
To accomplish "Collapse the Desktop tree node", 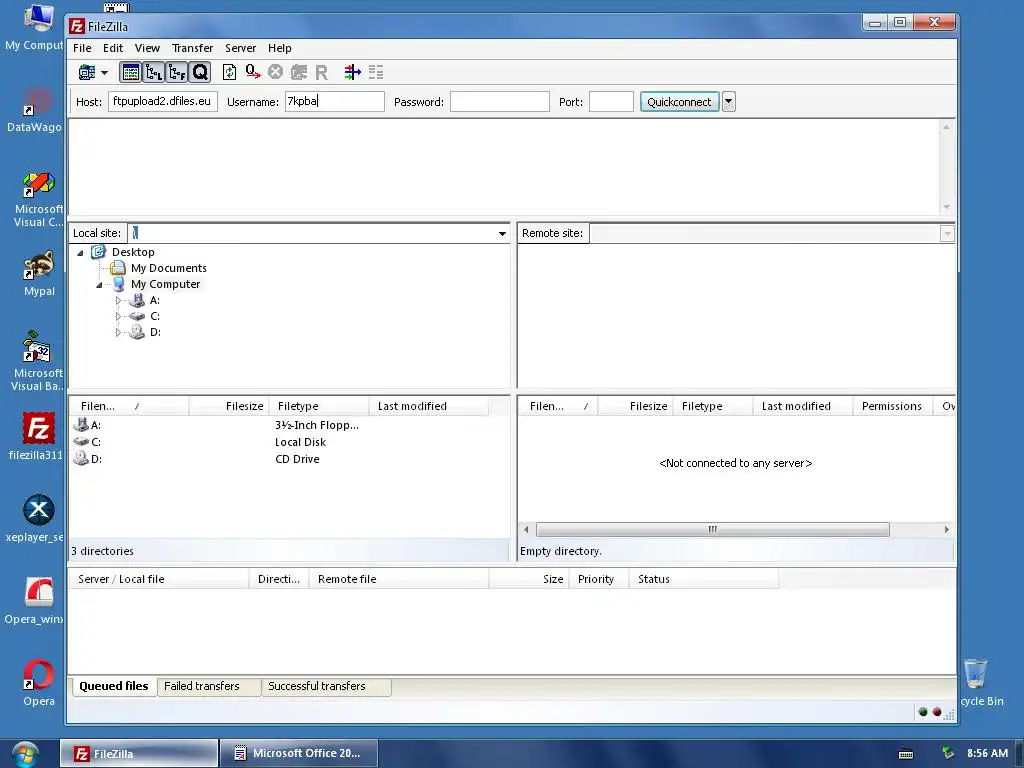I will (x=80, y=253).
